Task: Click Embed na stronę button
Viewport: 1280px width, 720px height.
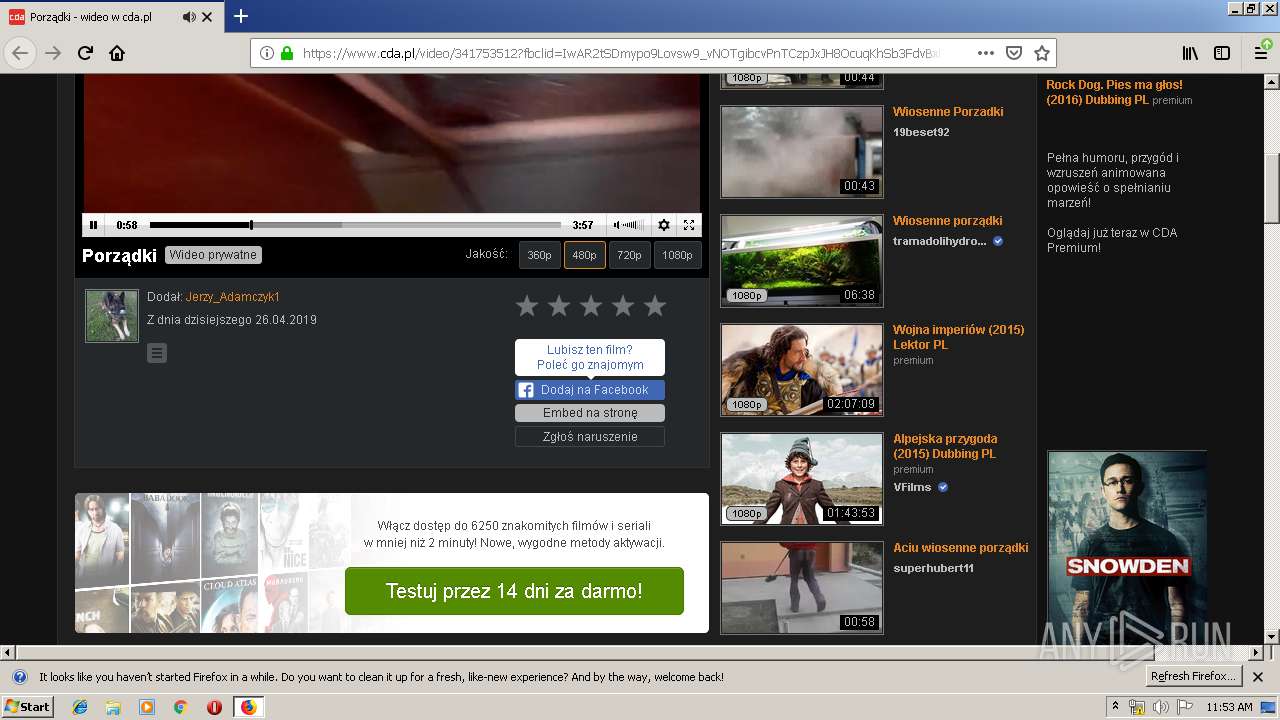Action: tap(590, 413)
